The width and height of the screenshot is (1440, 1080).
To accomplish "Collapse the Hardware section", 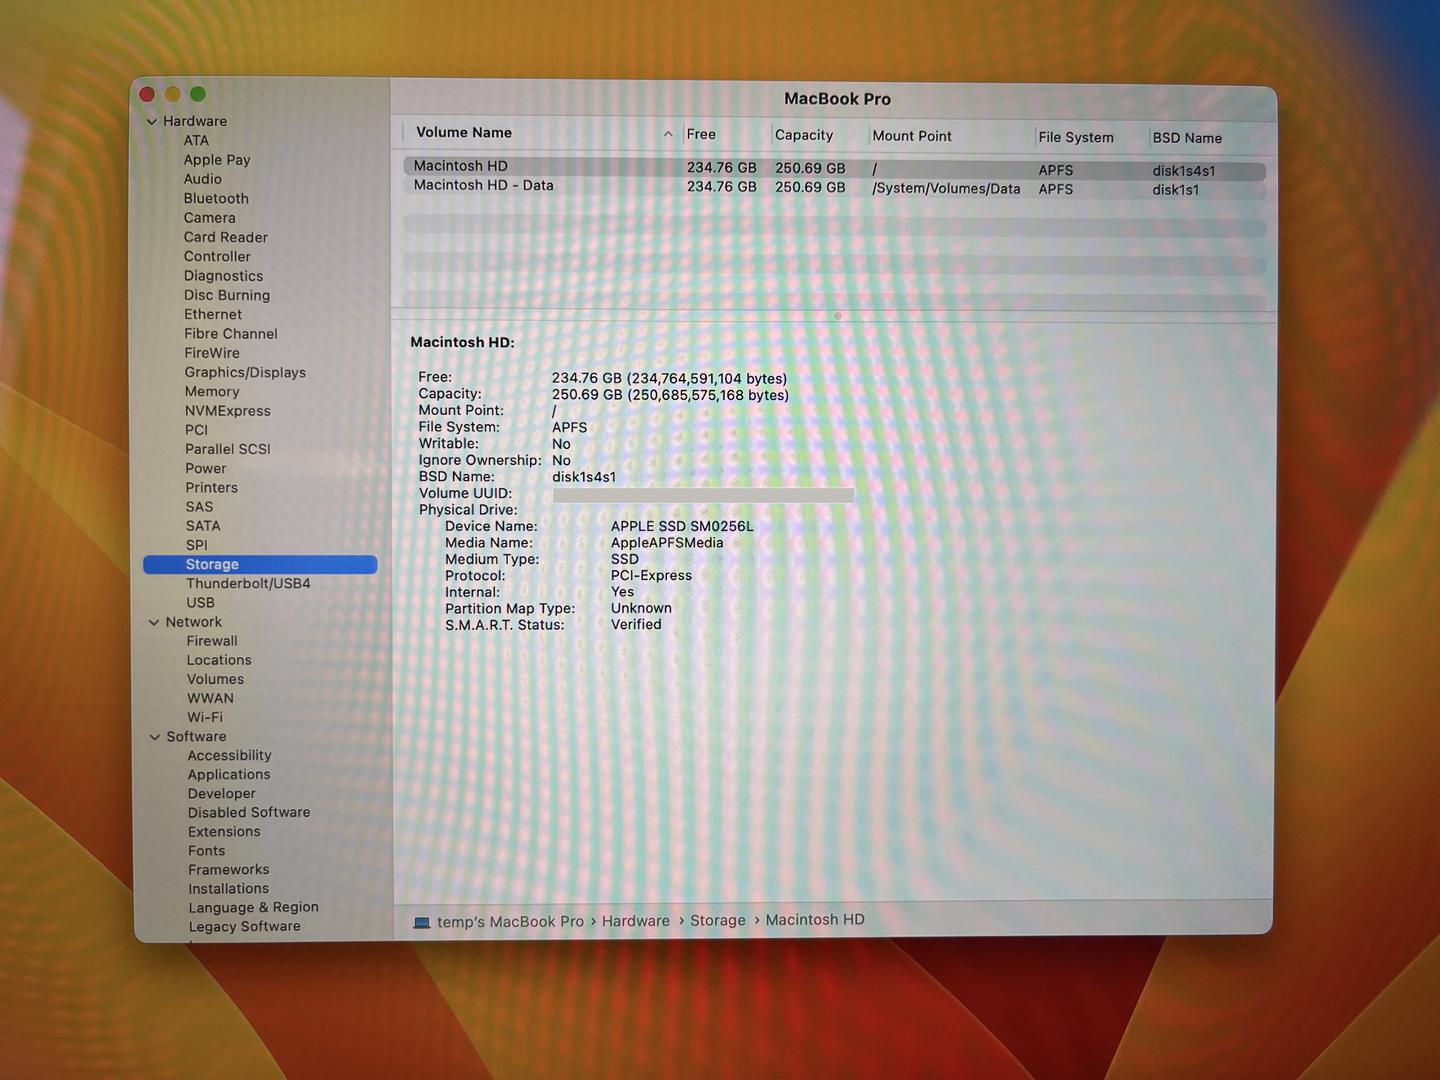I will tap(152, 122).
